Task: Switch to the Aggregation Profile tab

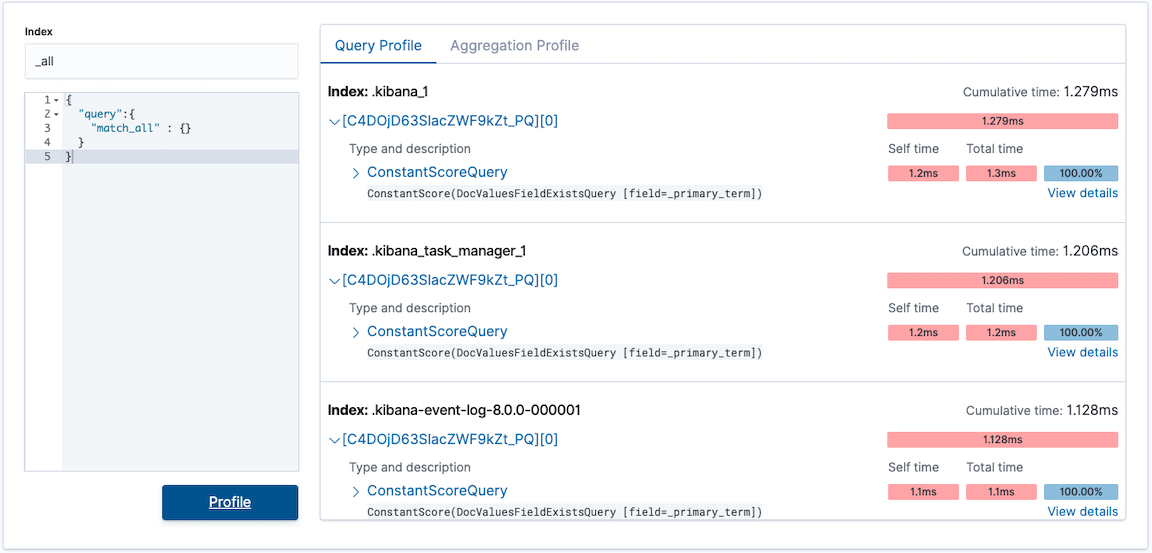Action: tap(514, 46)
